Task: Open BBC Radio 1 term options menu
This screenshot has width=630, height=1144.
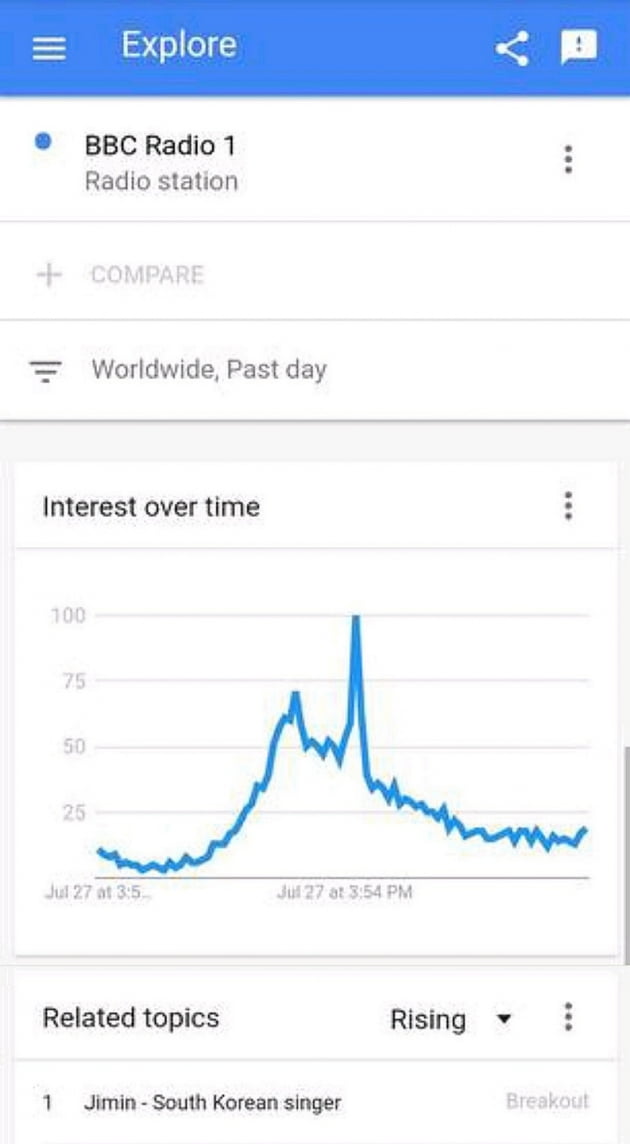Action: 568,159
